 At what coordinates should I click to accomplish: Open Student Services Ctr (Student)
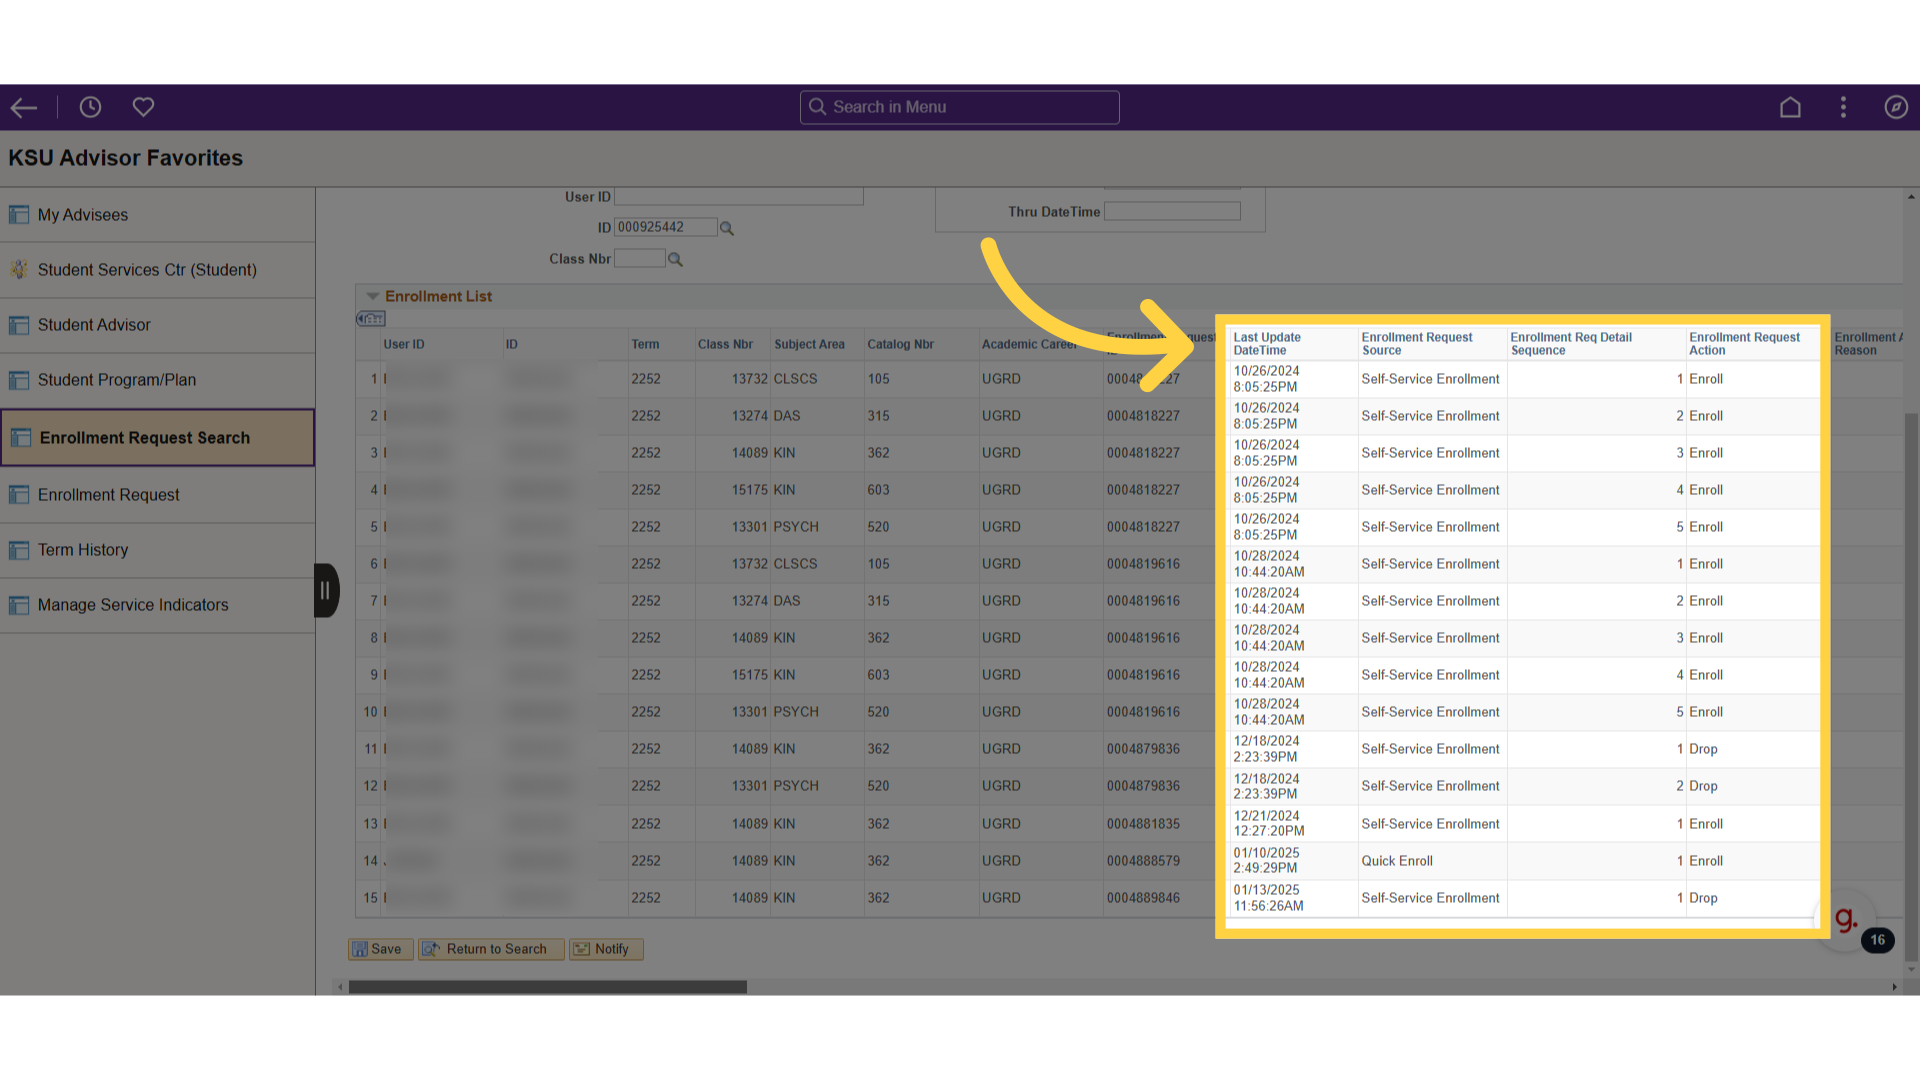(158, 270)
